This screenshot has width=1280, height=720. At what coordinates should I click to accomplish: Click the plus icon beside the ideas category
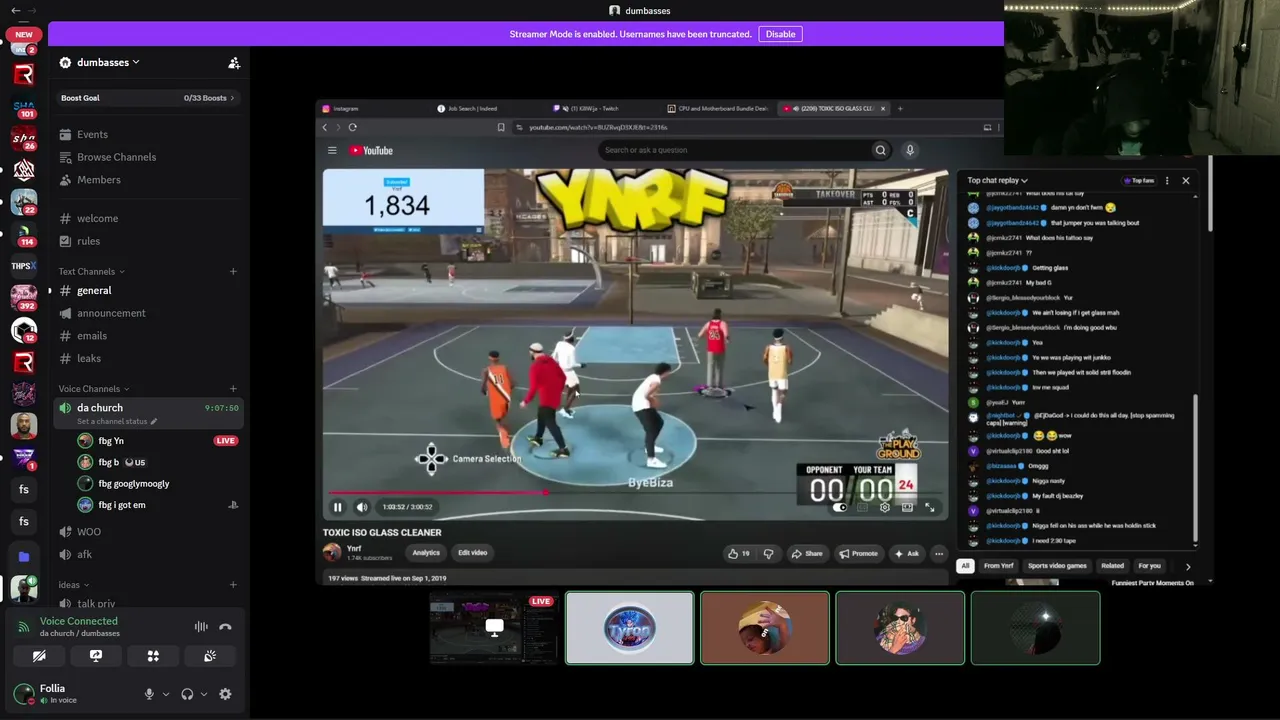click(x=233, y=585)
